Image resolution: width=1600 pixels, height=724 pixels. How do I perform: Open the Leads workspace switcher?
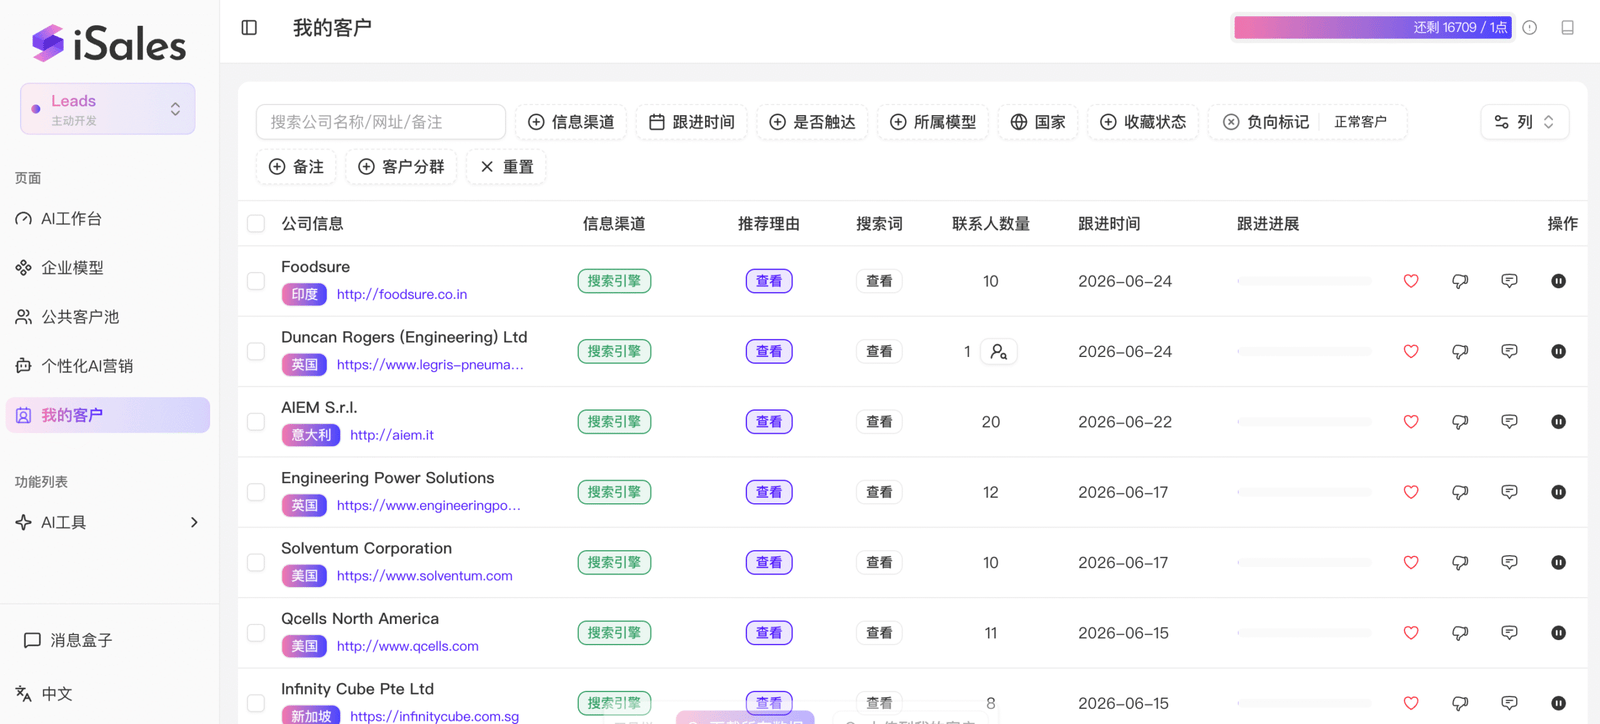(x=108, y=109)
